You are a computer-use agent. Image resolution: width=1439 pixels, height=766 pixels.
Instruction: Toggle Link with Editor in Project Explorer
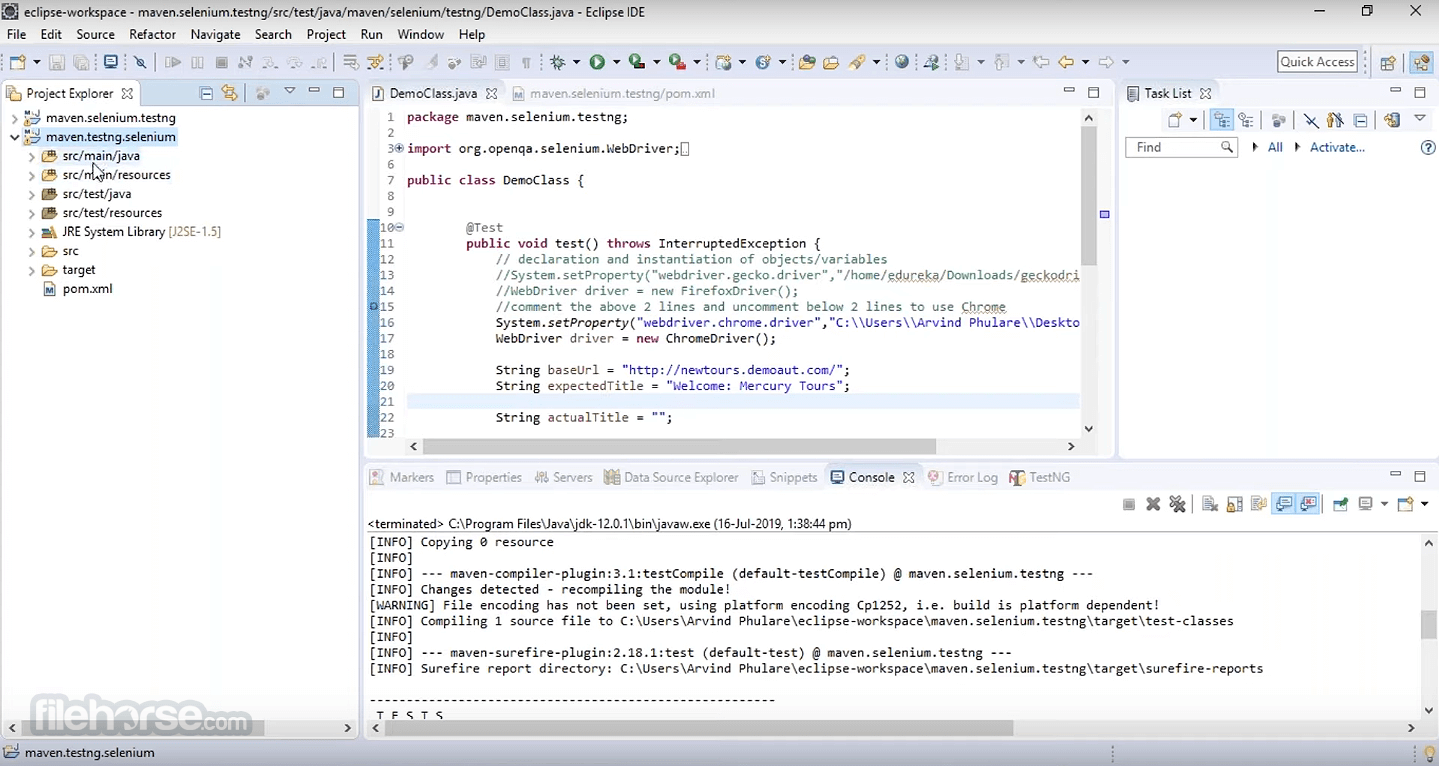pos(229,93)
